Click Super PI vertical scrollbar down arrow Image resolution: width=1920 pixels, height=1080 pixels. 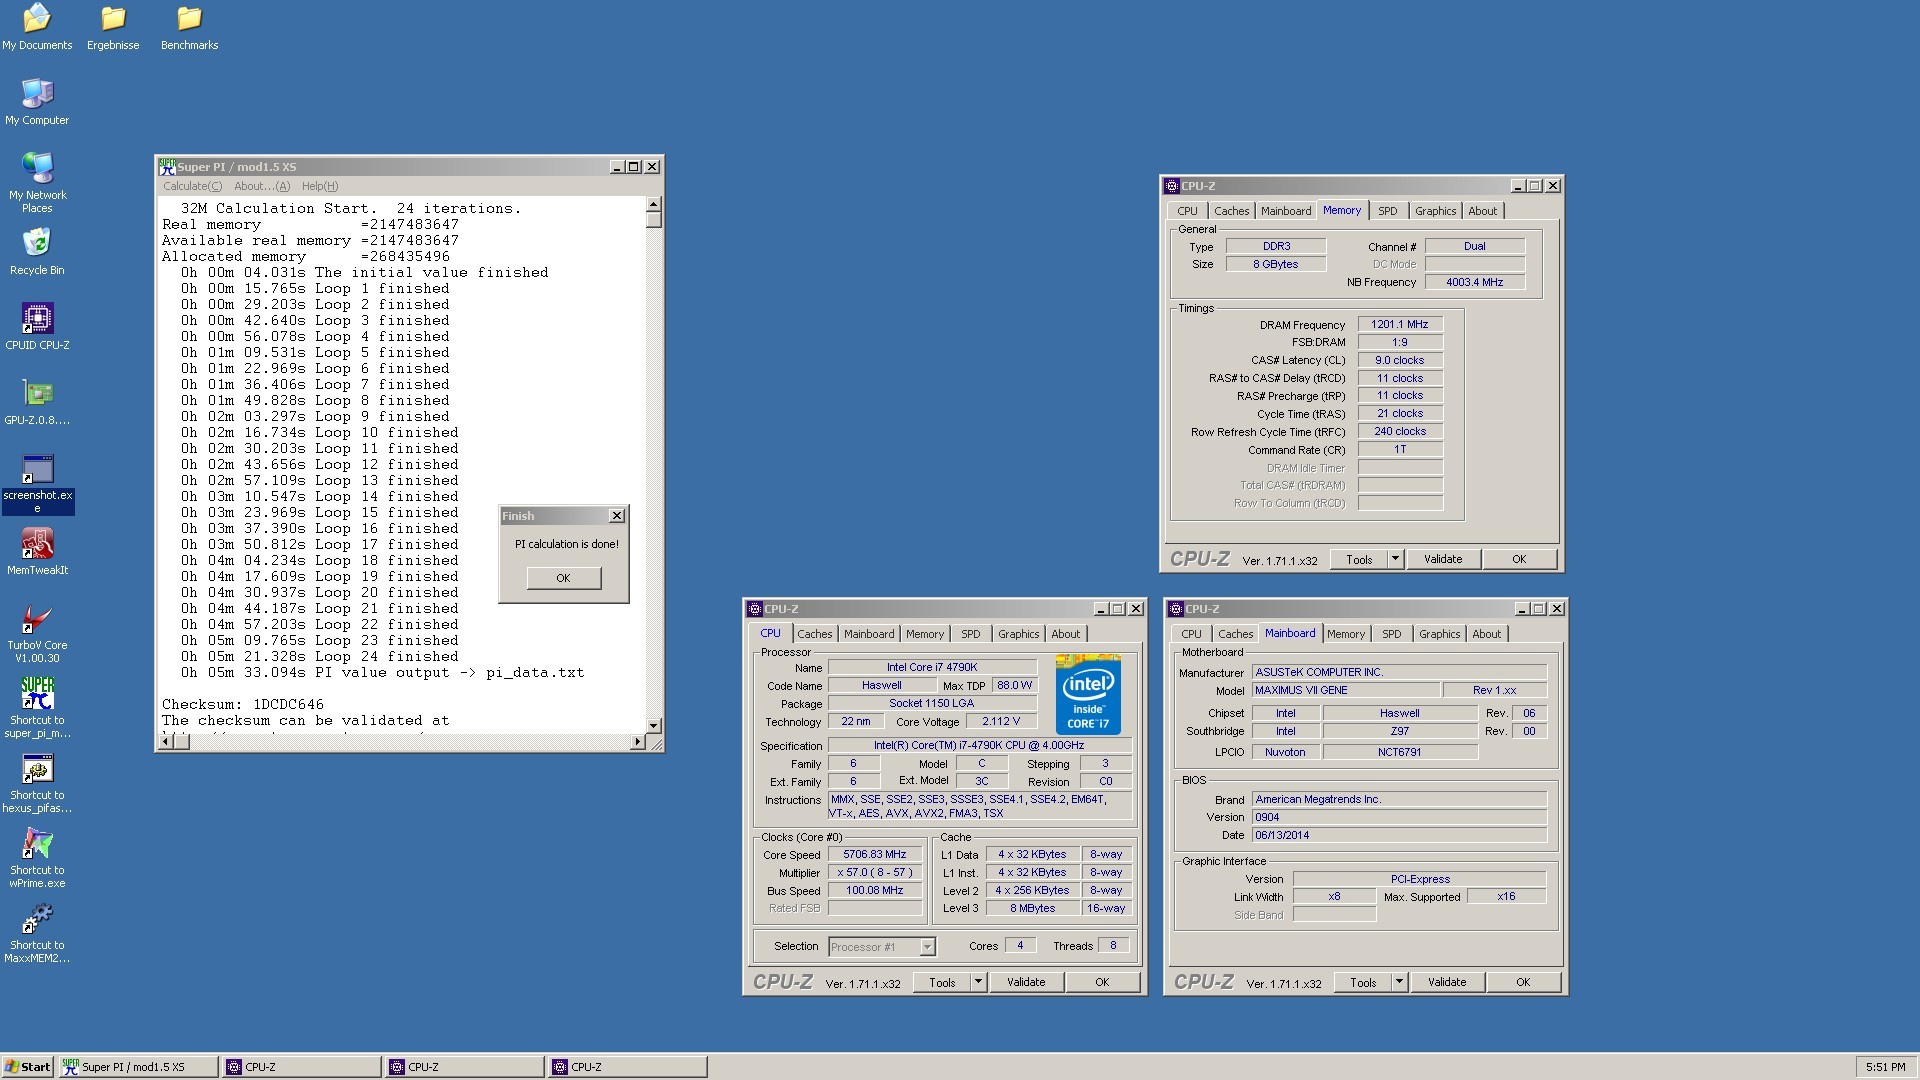654,726
